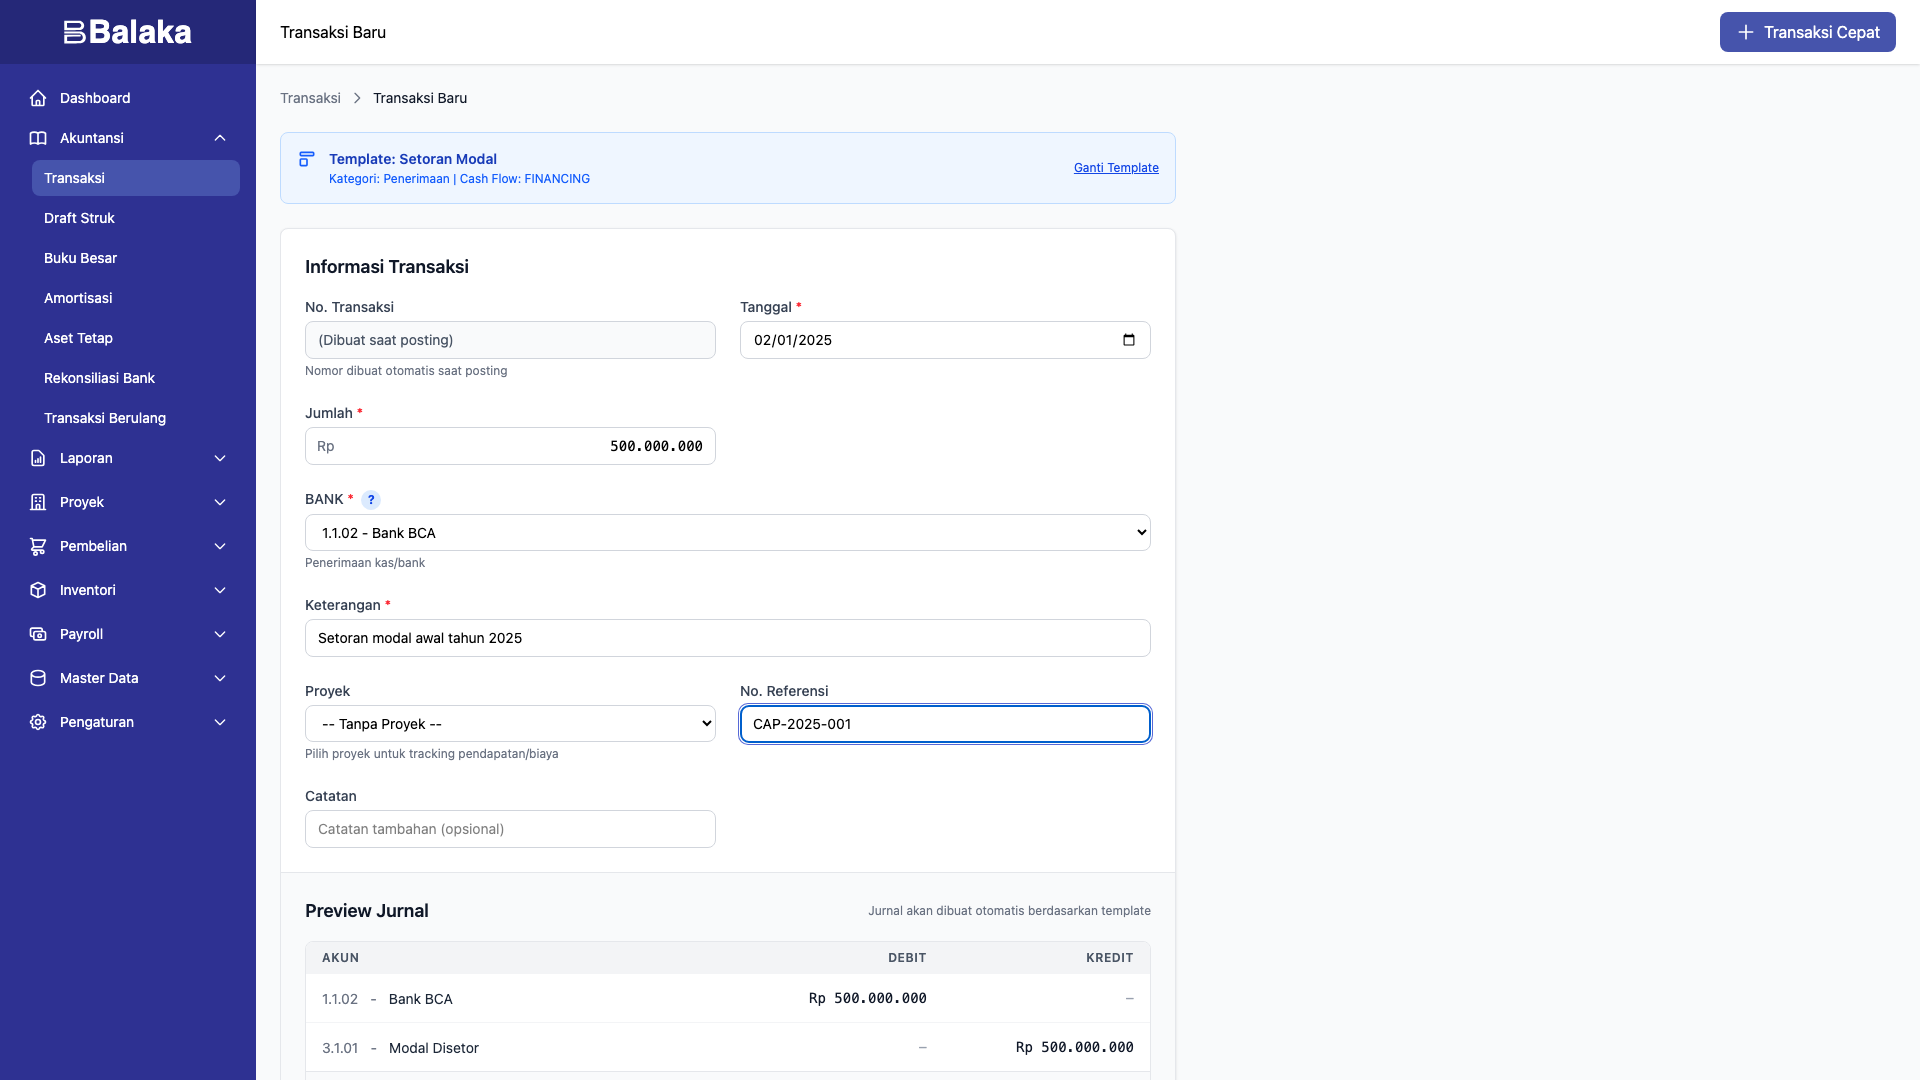Click the Catatan input field

[510, 829]
